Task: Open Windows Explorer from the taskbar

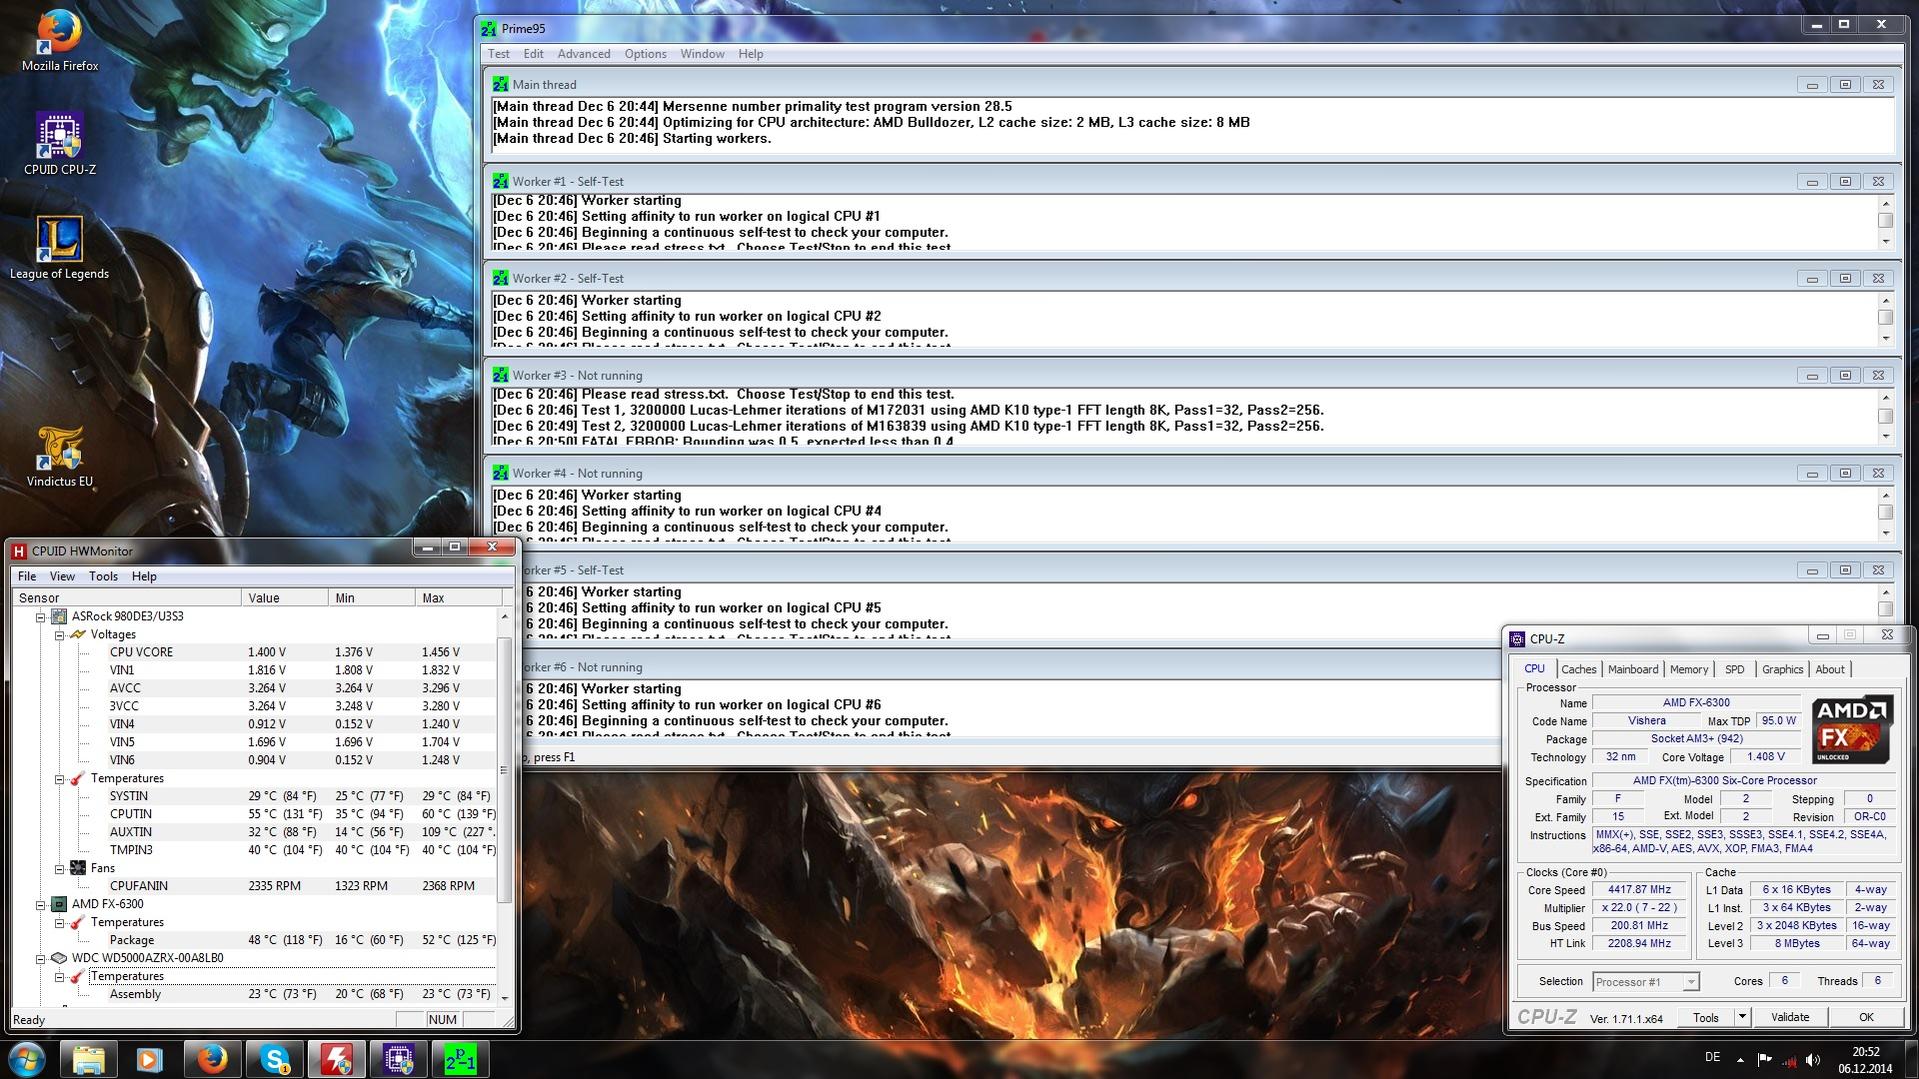Action: point(88,1059)
